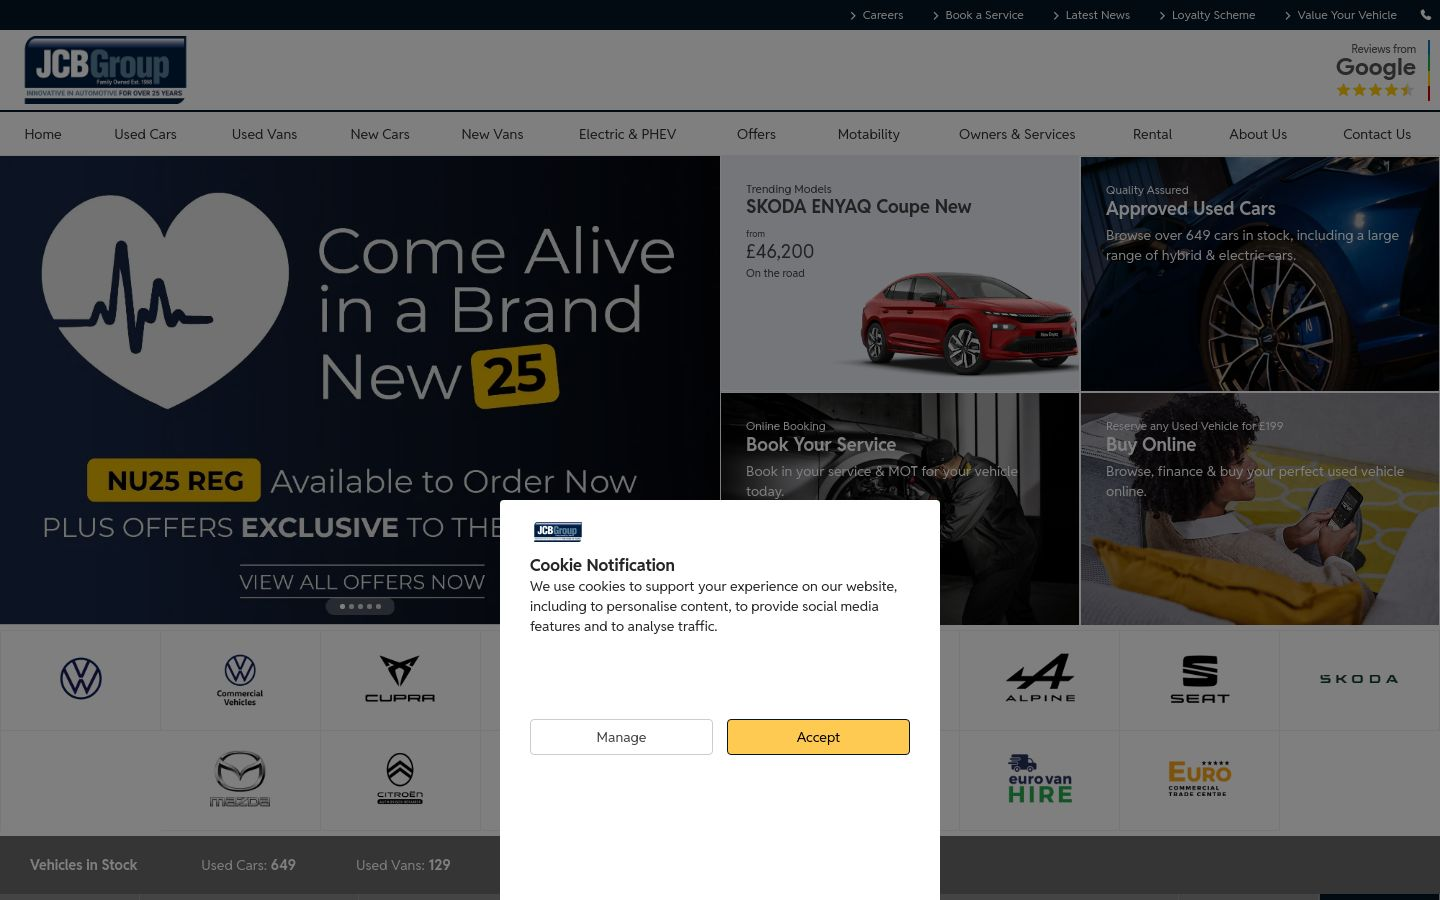
Task: Go to Home in navigation
Action: pyautogui.click(x=43, y=134)
